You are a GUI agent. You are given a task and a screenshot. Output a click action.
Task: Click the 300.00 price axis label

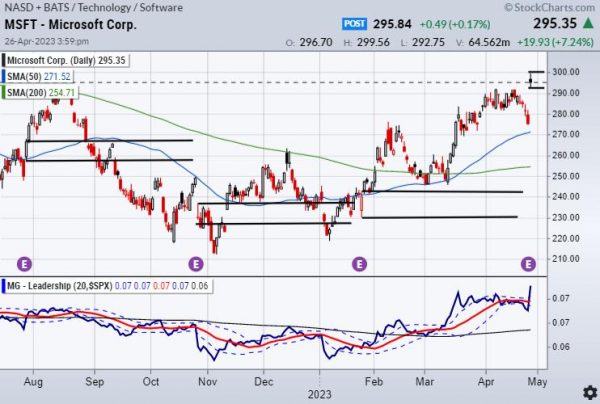[x=566, y=72]
